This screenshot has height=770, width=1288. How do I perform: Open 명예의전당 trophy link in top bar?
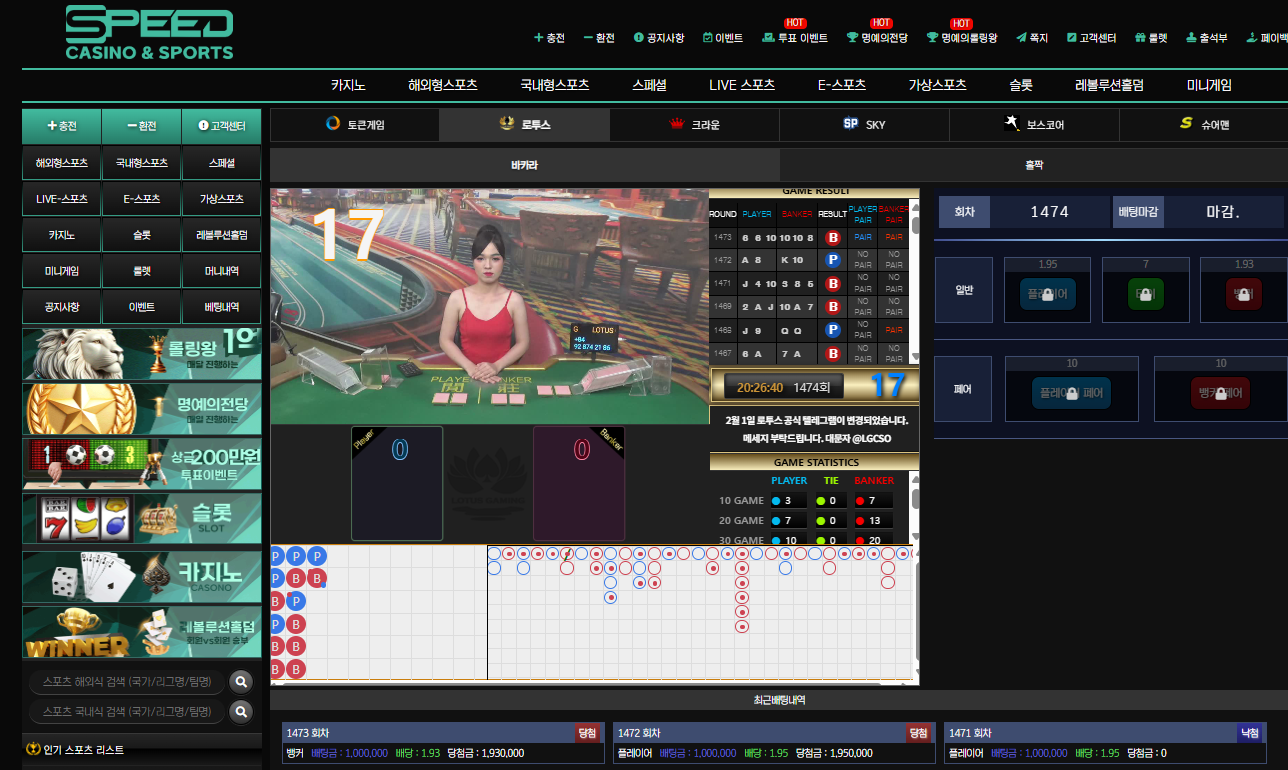point(877,38)
